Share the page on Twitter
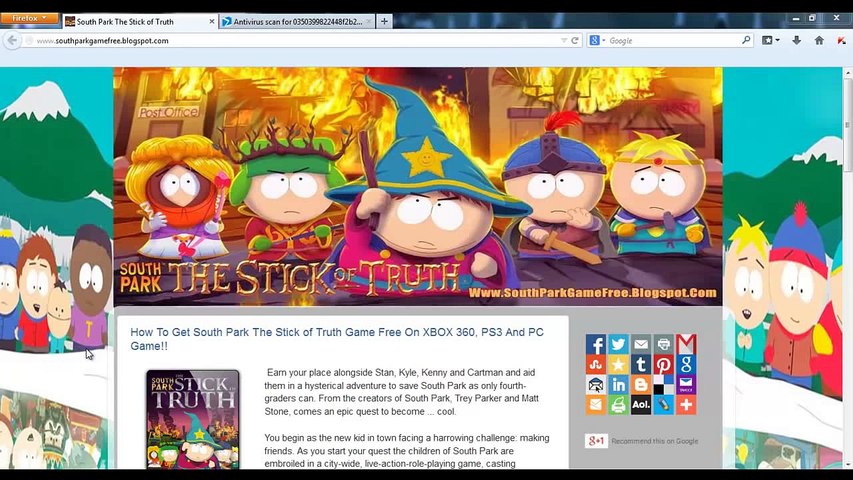The height and width of the screenshot is (480, 853). tap(618, 344)
